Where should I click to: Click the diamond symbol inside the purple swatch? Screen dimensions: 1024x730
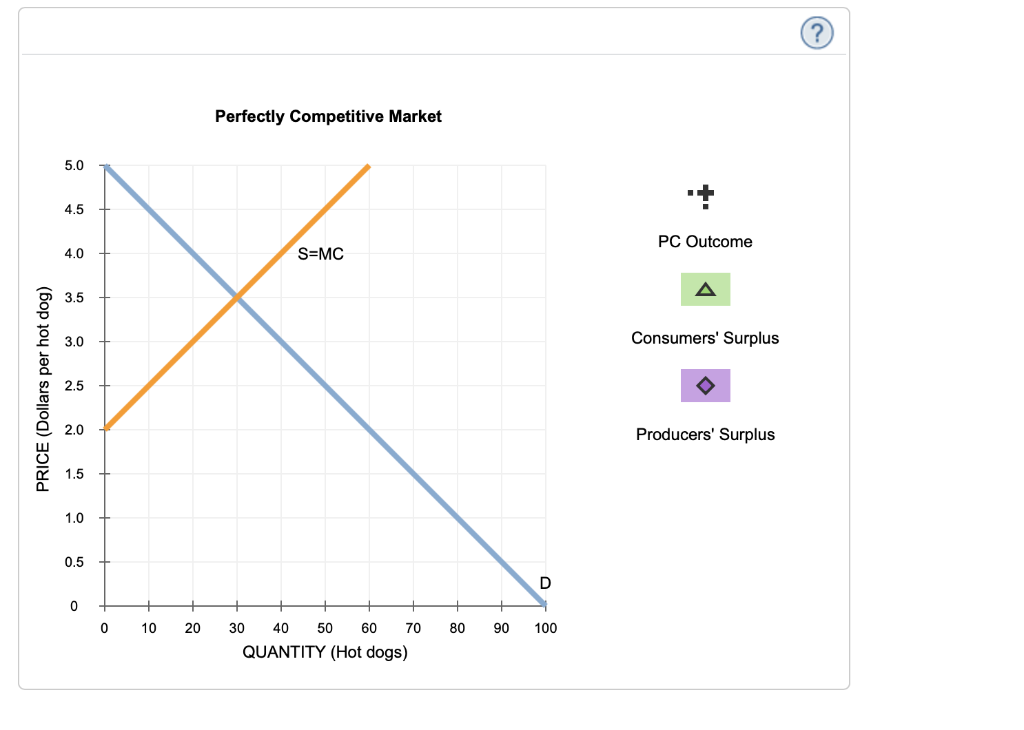coord(705,385)
